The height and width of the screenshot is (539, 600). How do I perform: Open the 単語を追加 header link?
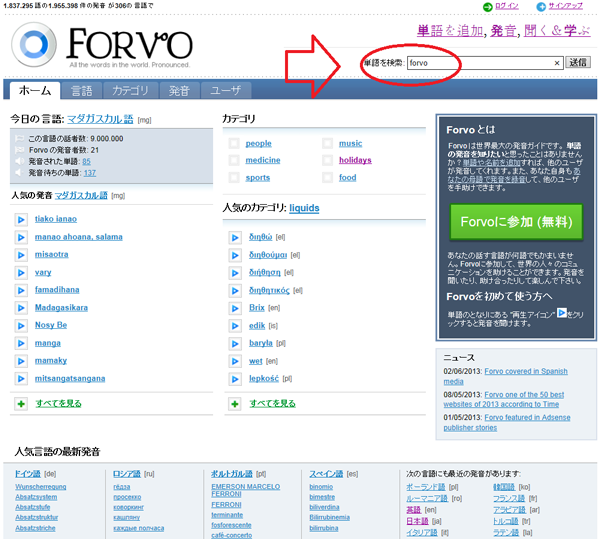(x=450, y=31)
